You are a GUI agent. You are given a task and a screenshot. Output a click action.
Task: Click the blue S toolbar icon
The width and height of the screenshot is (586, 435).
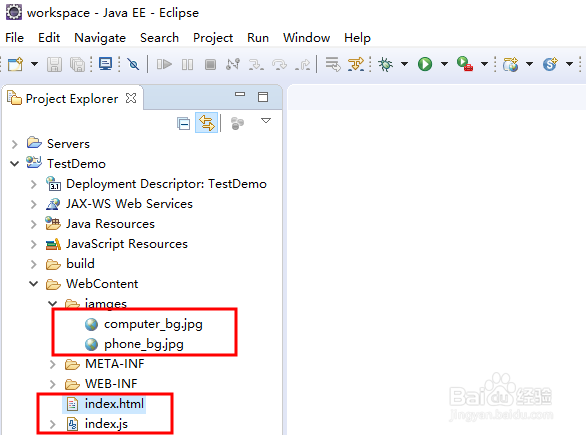point(550,64)
